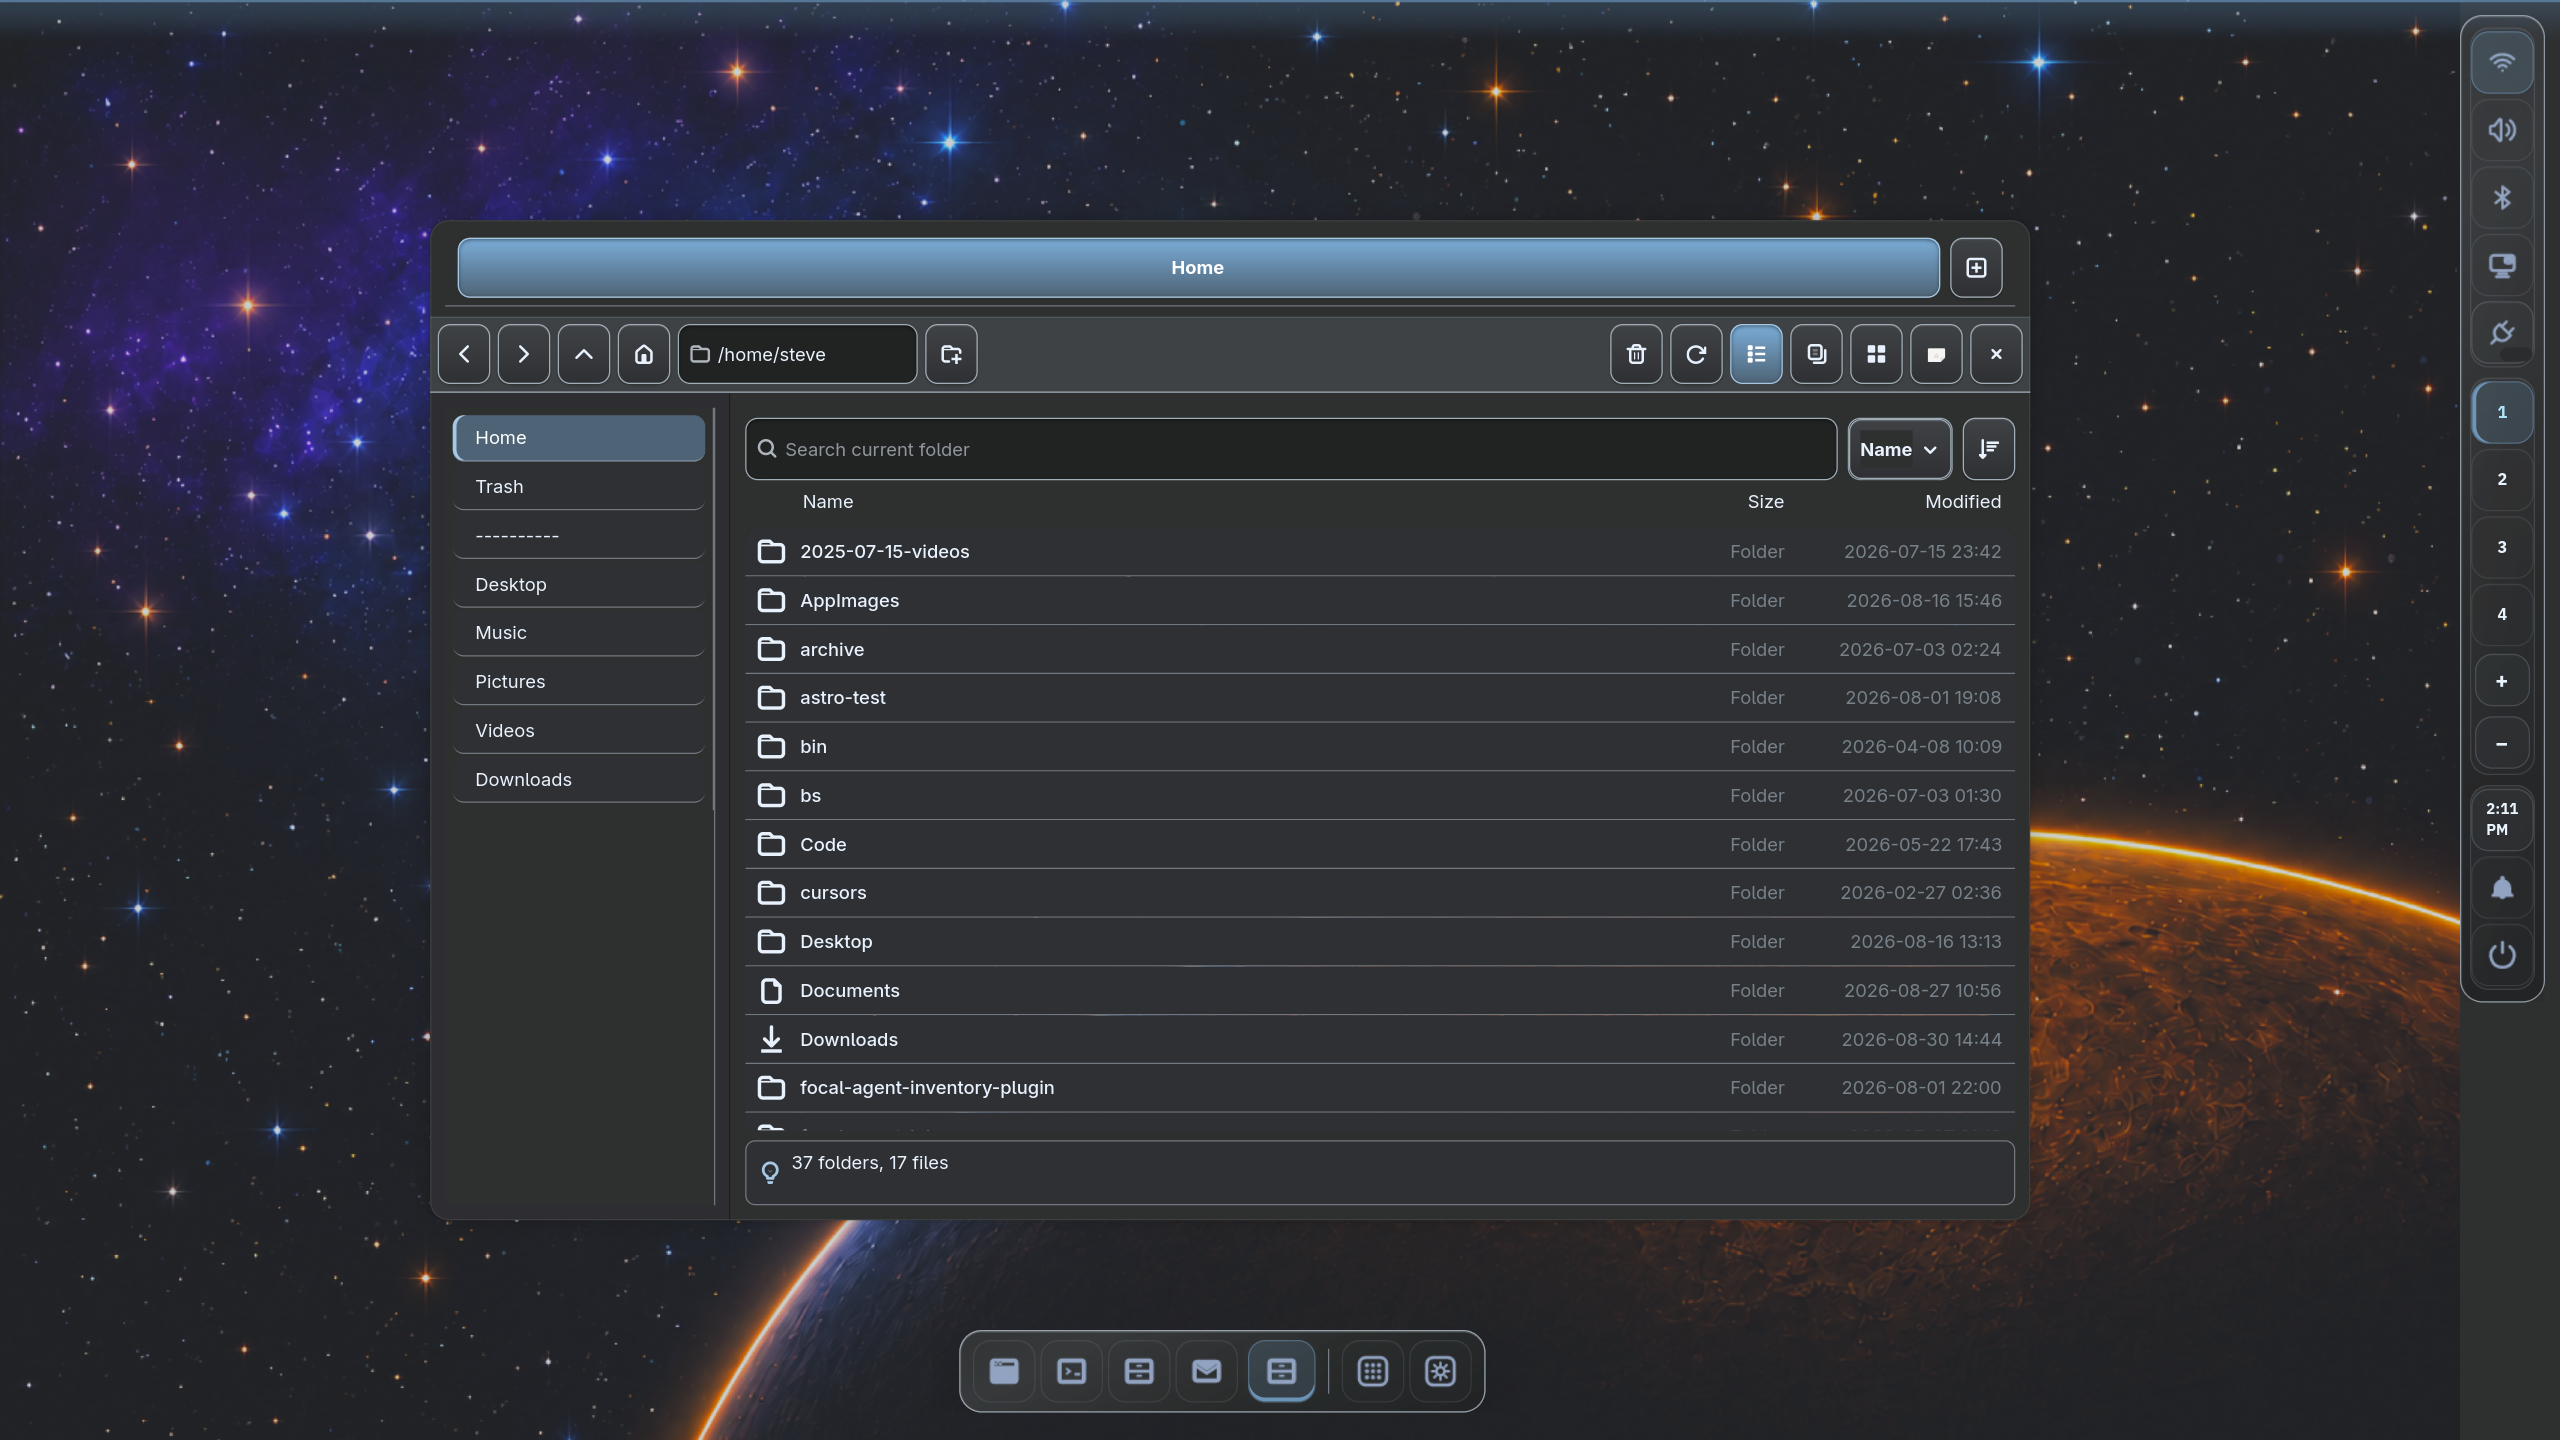2560x1440 pixels.
Task: Toggle Bluetooth in the side panel
Action: click(x=2502, y=198)
